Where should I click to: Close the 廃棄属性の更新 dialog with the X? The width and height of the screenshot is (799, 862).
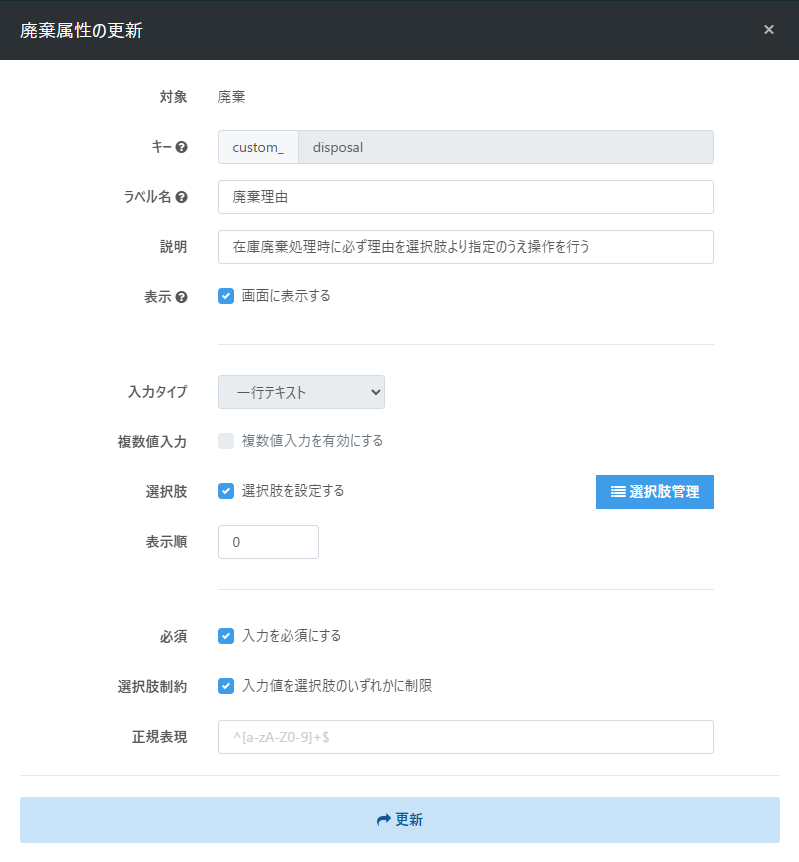pyautogui.click(x=769, y=30)
